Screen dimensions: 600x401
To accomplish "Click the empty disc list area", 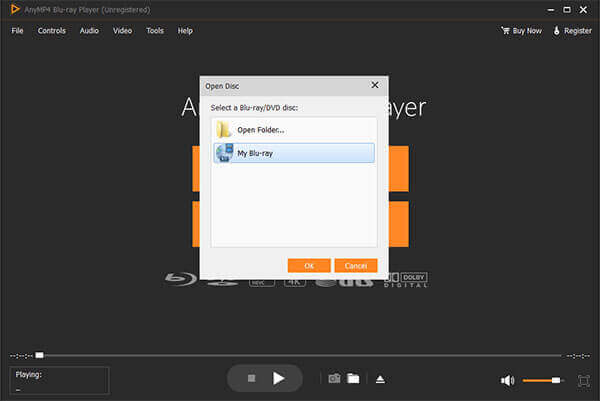I will pyautogui.click(x=294, y=205).
